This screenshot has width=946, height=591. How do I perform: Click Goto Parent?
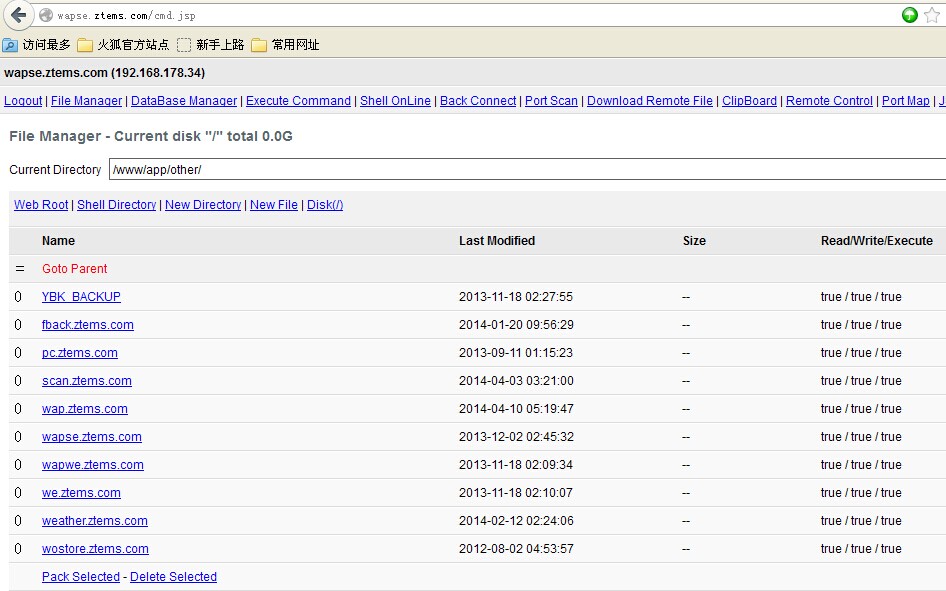[74, 268]
